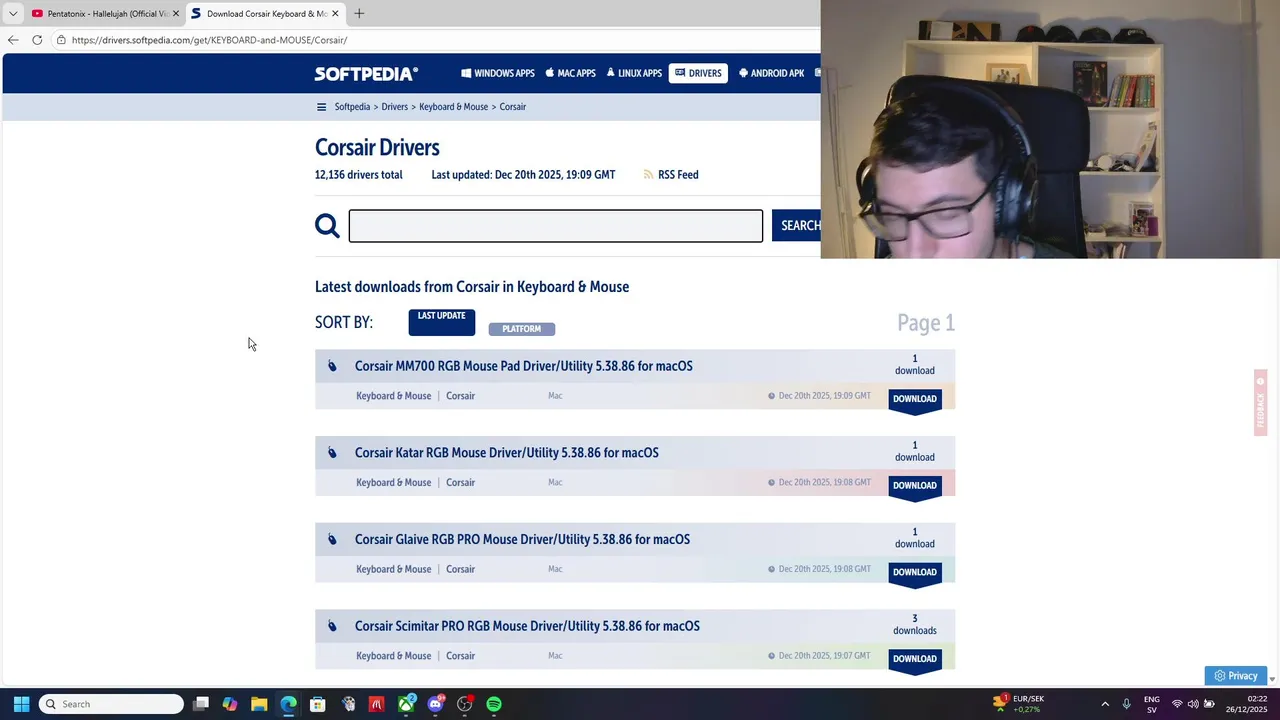Screen dimensions: 1280x720
Task: Open the Privacy settings button
Action: (x=1236, y=676)
